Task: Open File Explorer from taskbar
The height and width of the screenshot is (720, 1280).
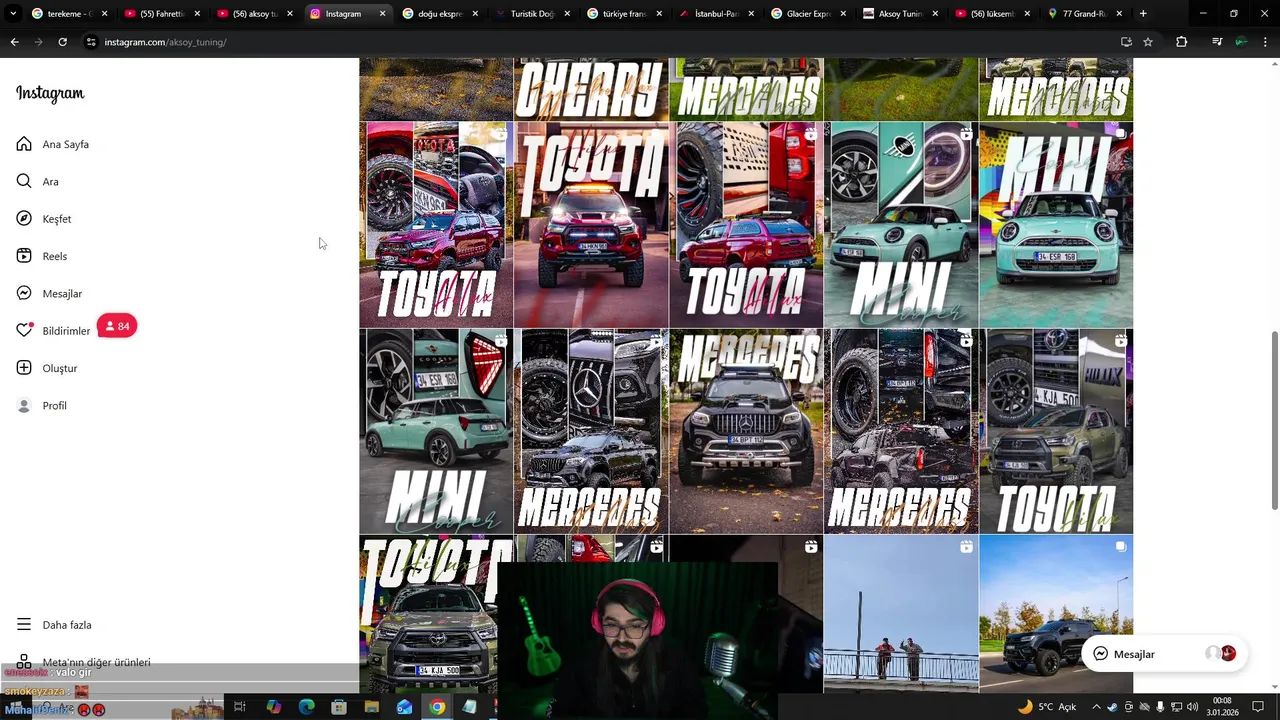Action: click(372, 707)
